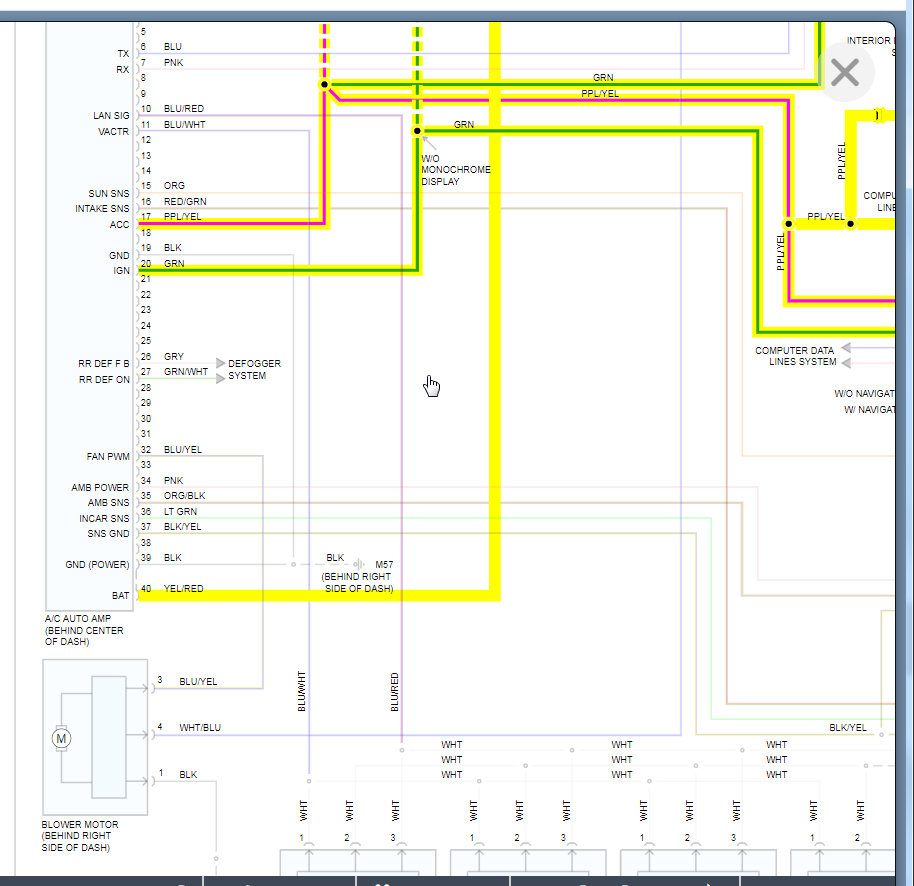Click the green-wire splice dot near W/O Monochrome Display
Viewport: 914px width, 886px height.
click(x=417, y=131)
